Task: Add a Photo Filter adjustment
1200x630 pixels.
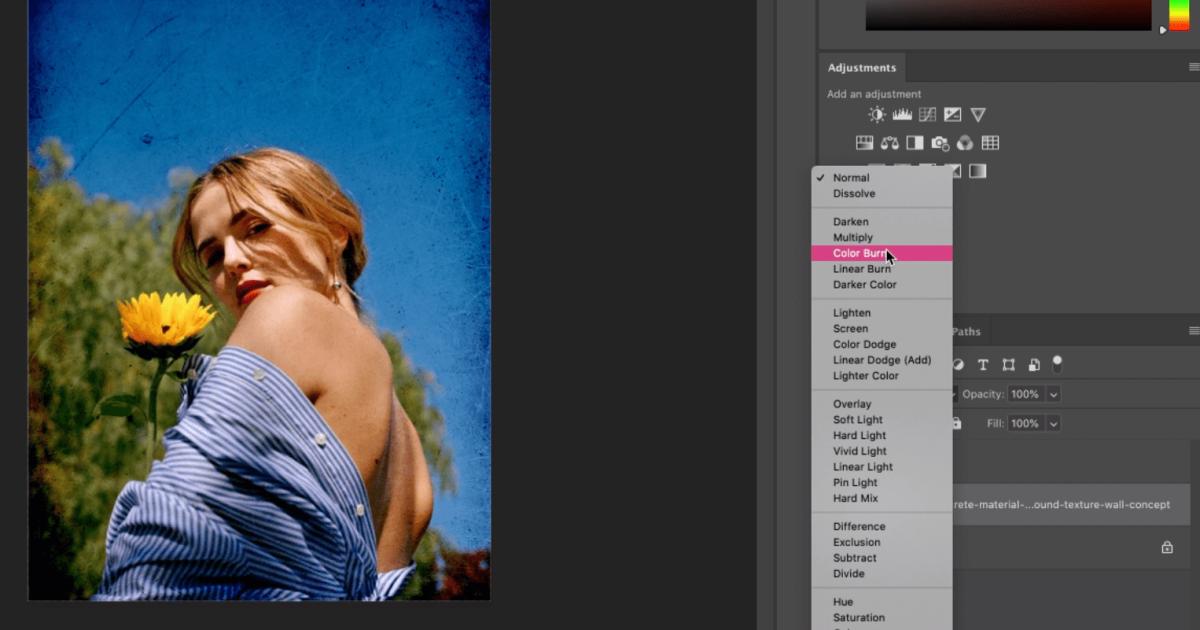Action: point(938,142)
